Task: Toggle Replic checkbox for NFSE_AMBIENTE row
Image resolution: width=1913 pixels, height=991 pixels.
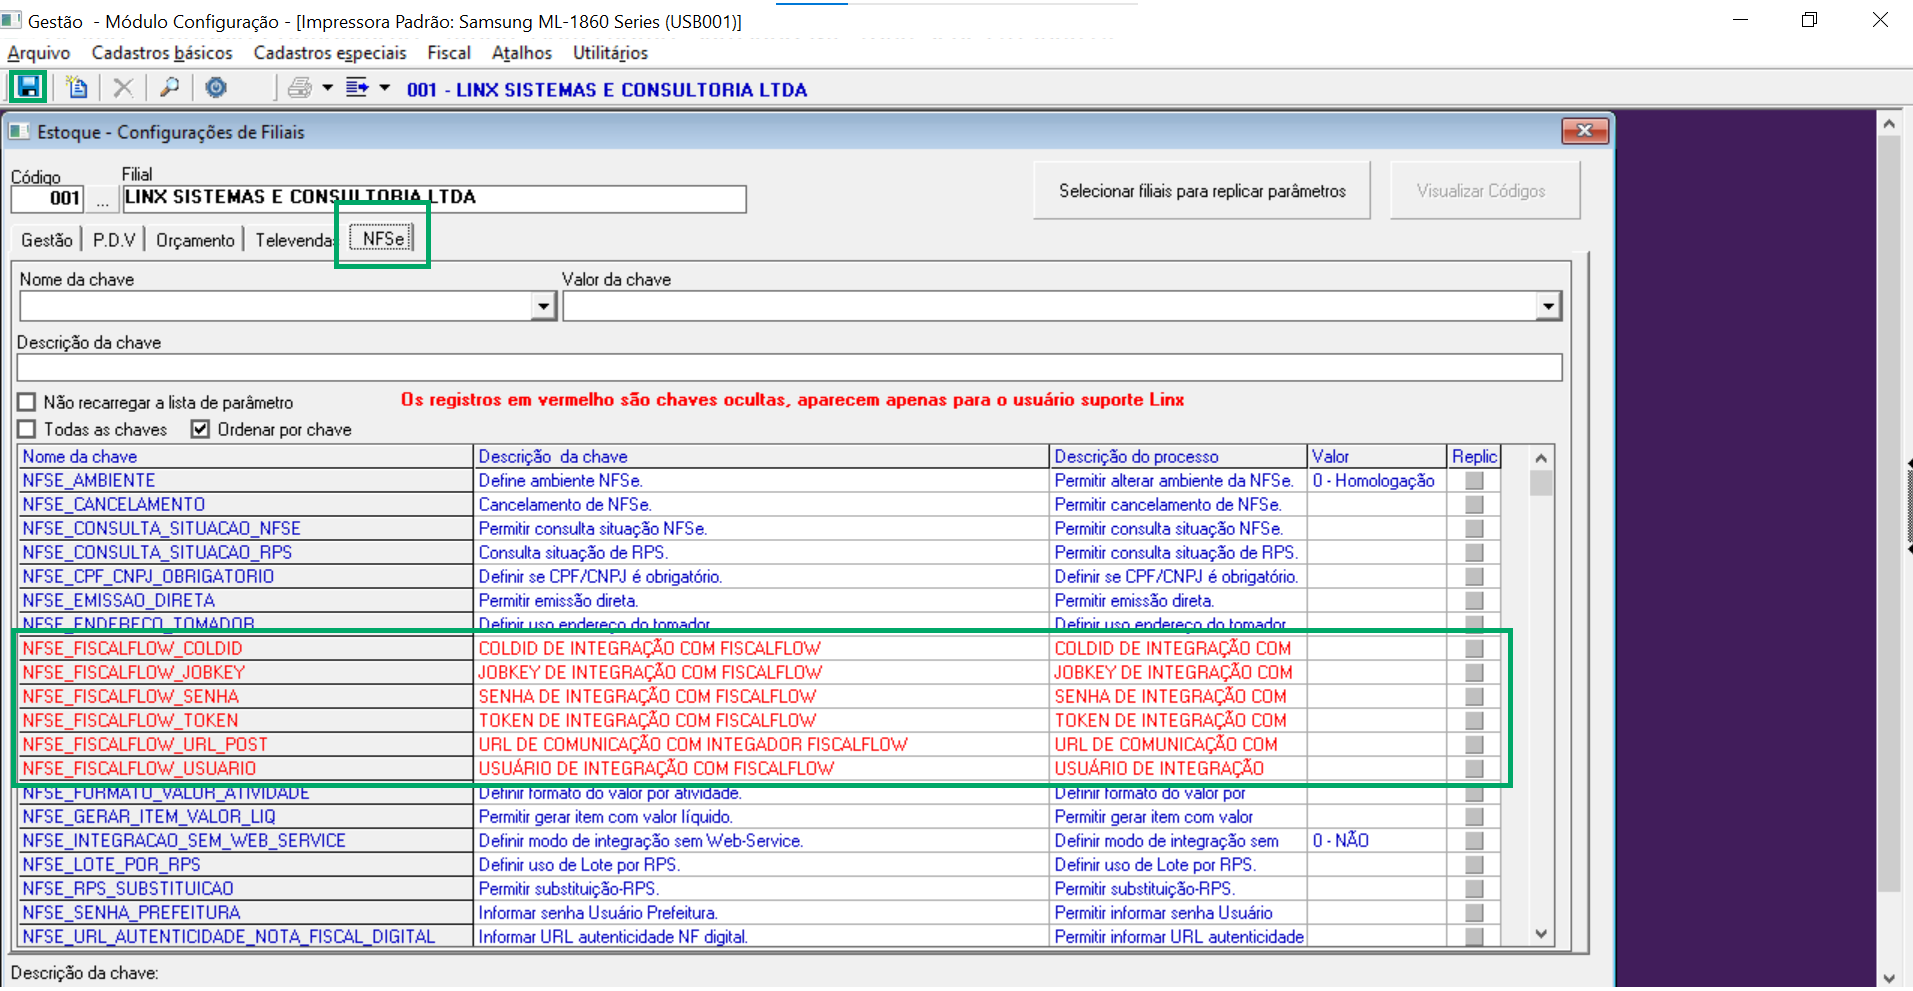Action: pyautogui.click(x=1474, y=481)
